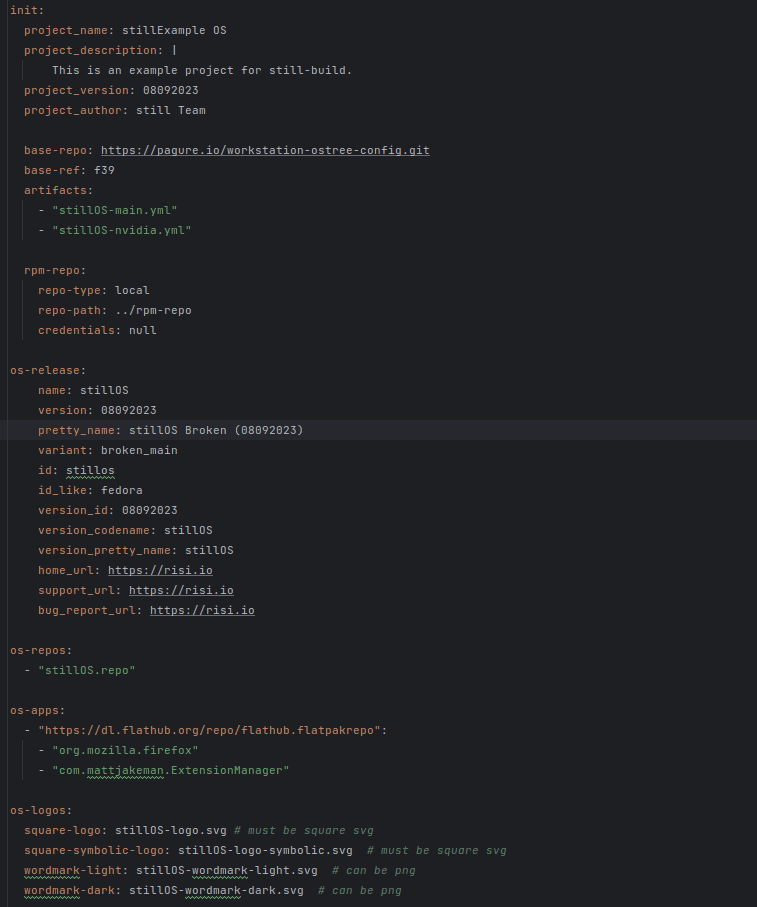Click the os-logos: key
This screenshot has height=907, width=757.
click(x=41, y=810)
